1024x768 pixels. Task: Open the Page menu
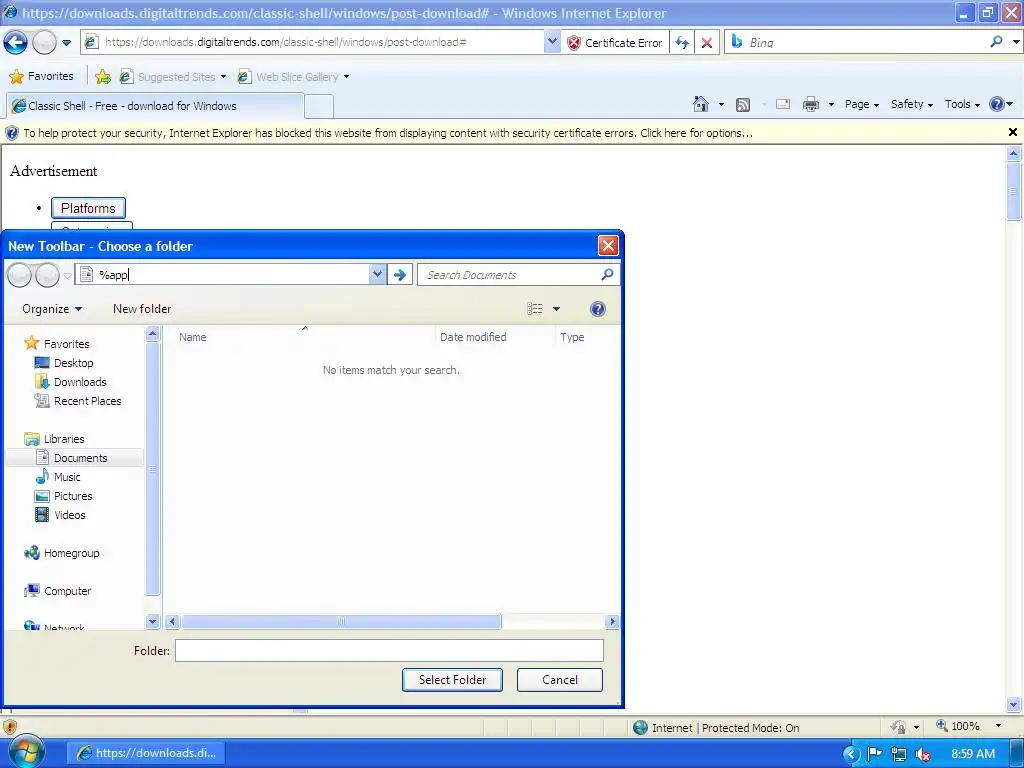pyautogui.click(x=861, y=104)
